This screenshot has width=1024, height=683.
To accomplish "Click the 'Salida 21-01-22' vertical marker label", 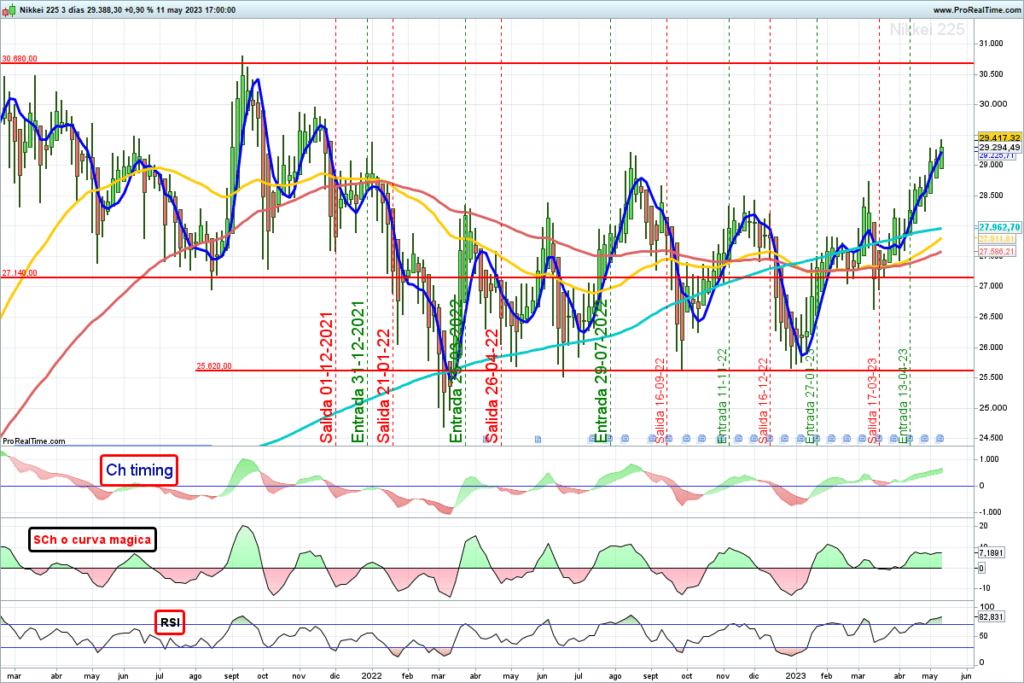I will [x=384, y=385].
